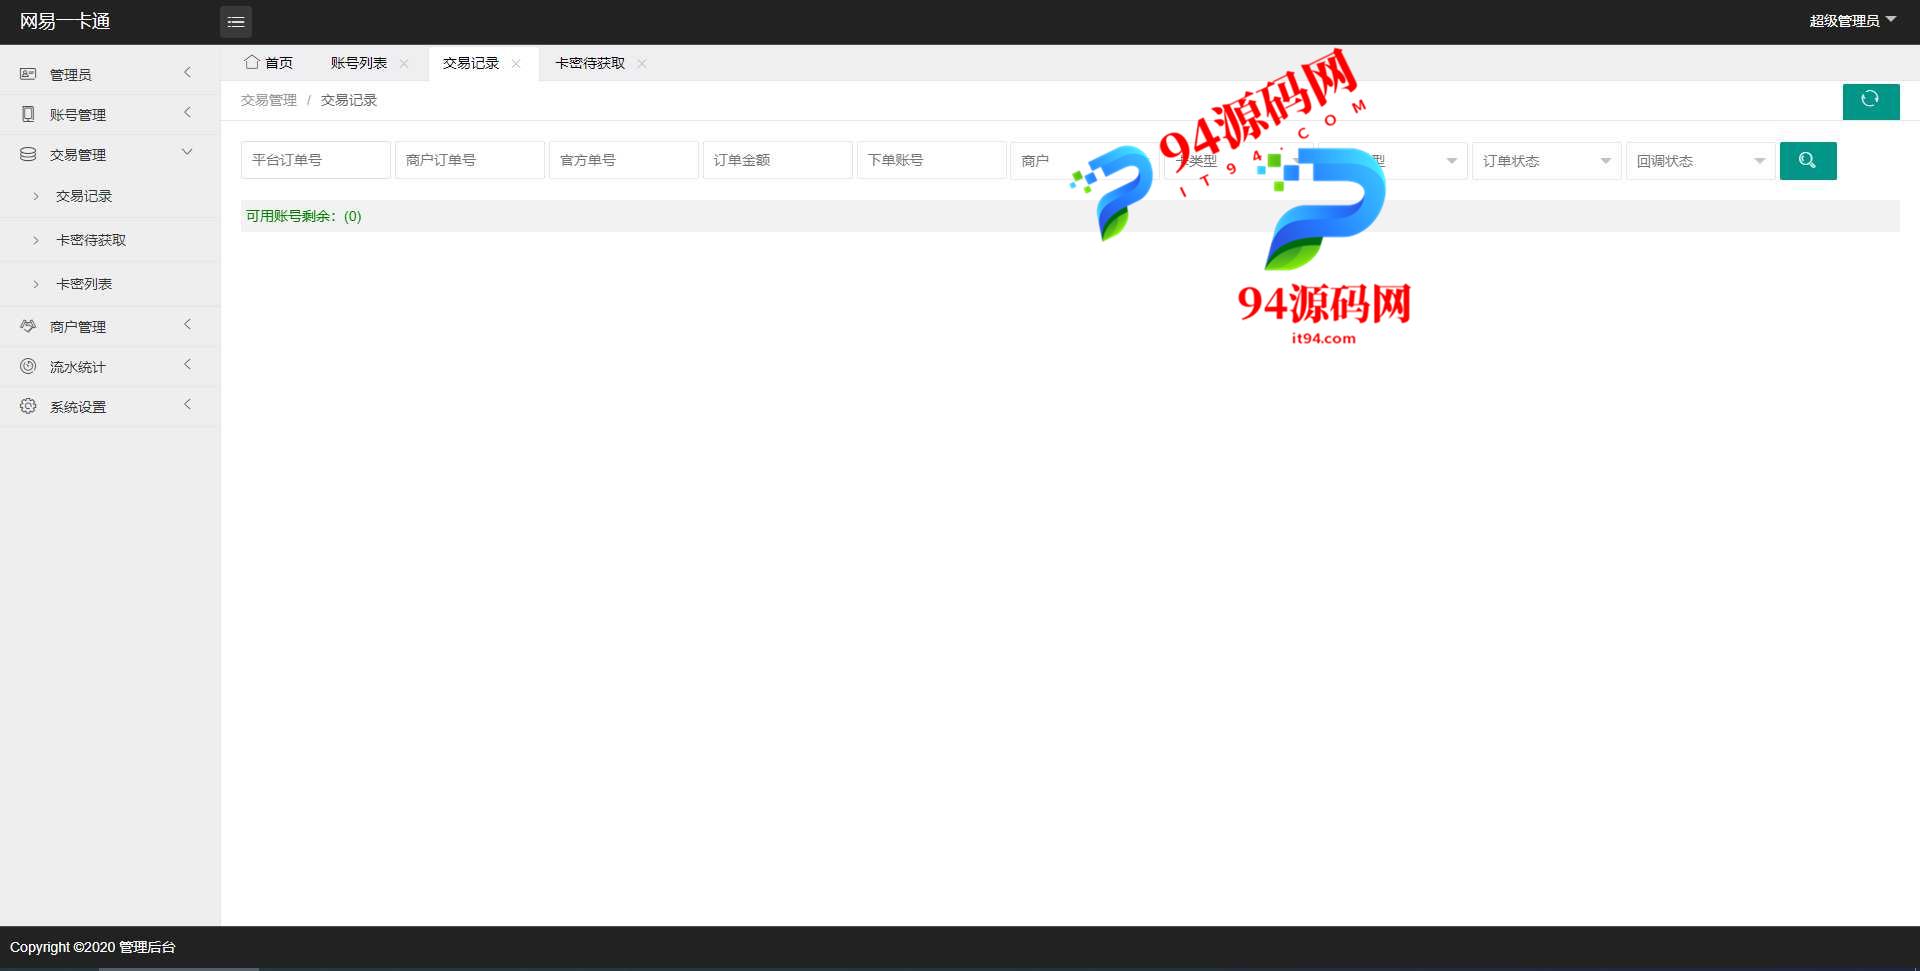
Task: Focus the 商户 input field
Action: point(1086,160)
